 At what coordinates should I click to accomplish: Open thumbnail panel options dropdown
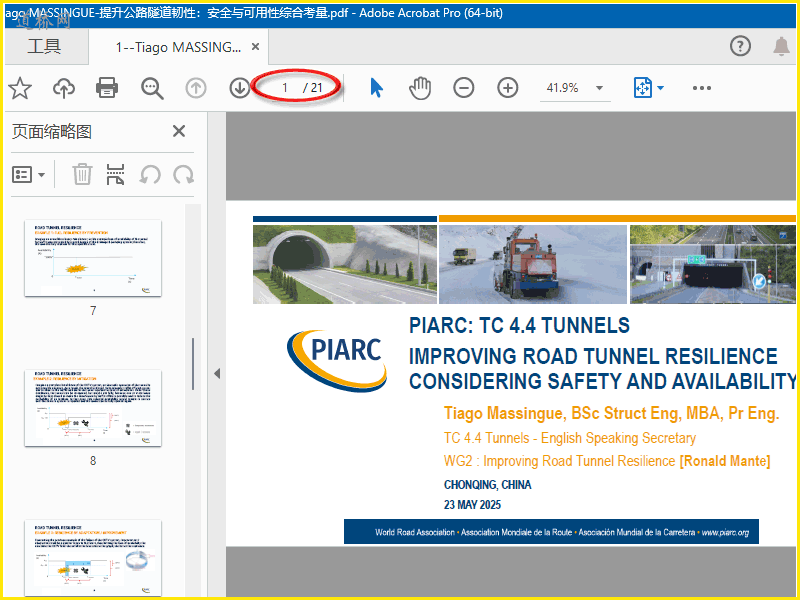click(x=29, y=175)
